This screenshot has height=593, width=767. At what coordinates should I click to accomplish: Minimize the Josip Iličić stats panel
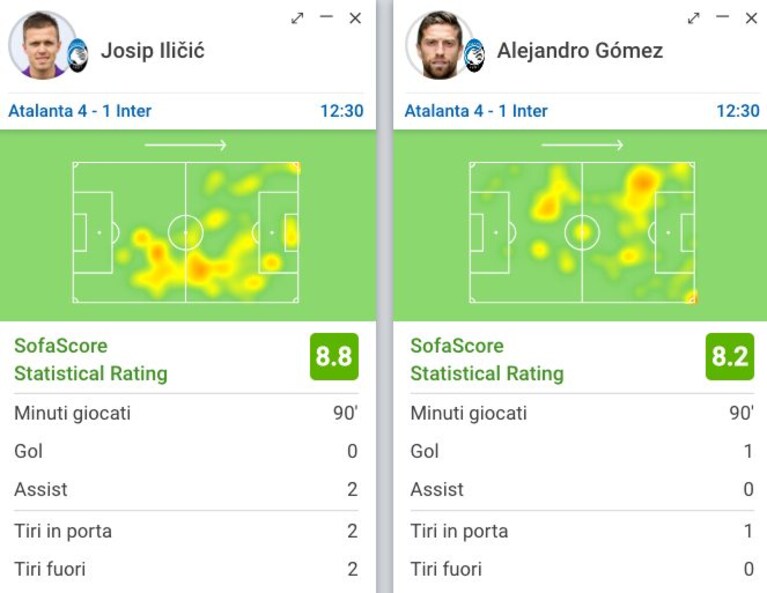click(x=326, y=17)
